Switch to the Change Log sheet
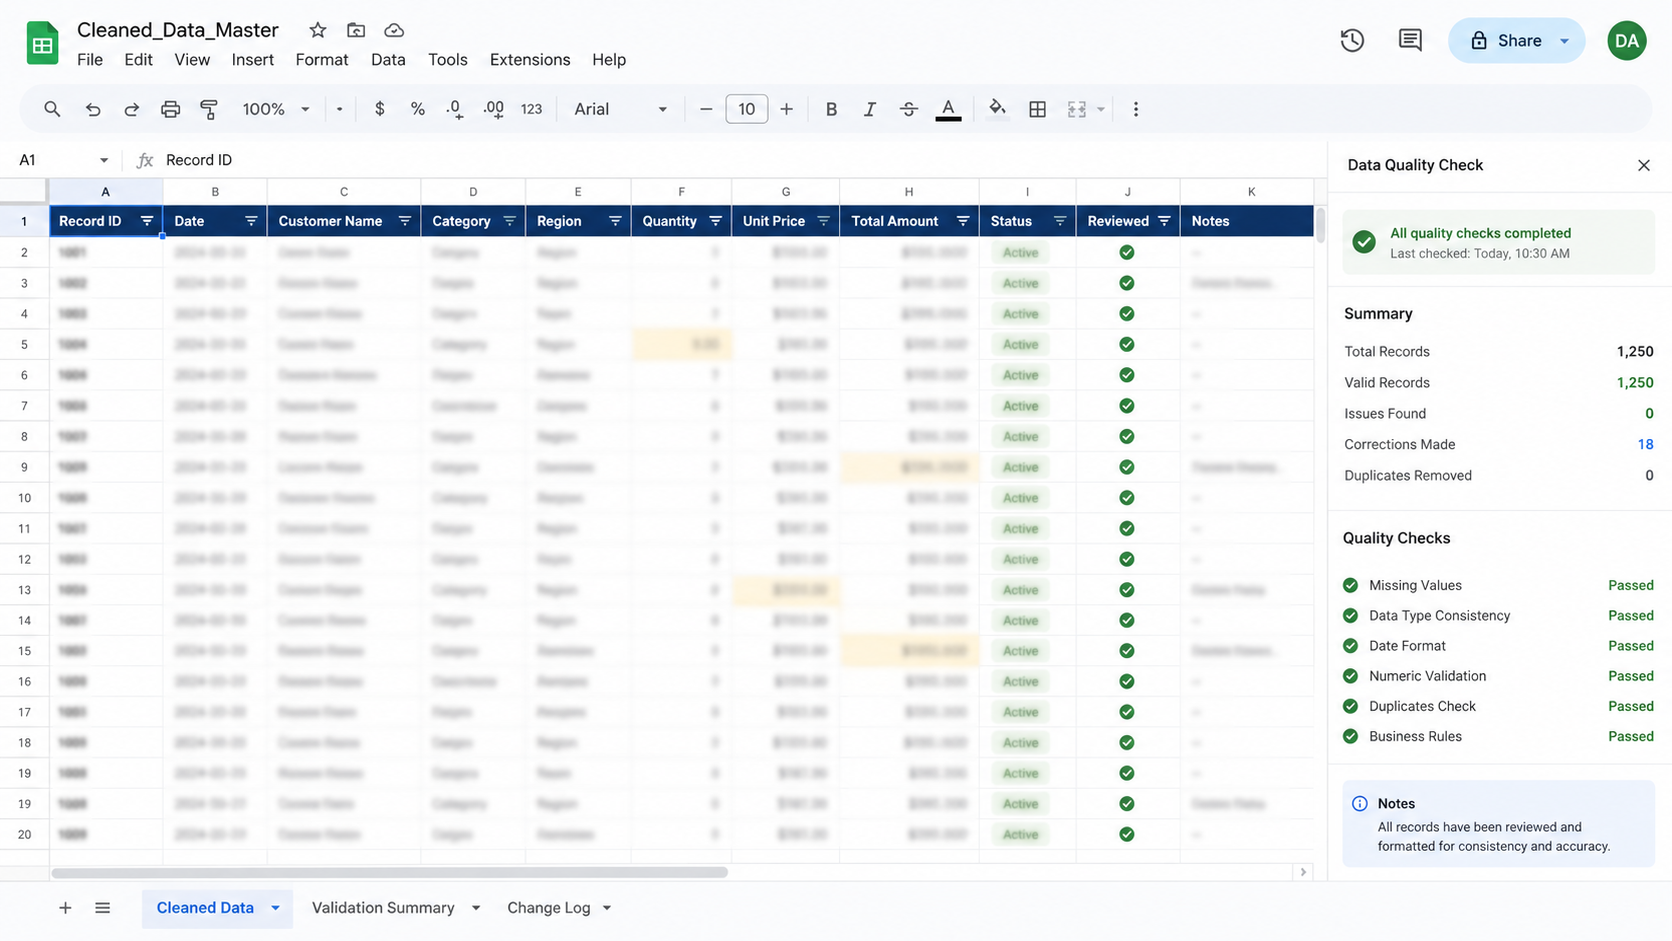 [x=548, y=908]
